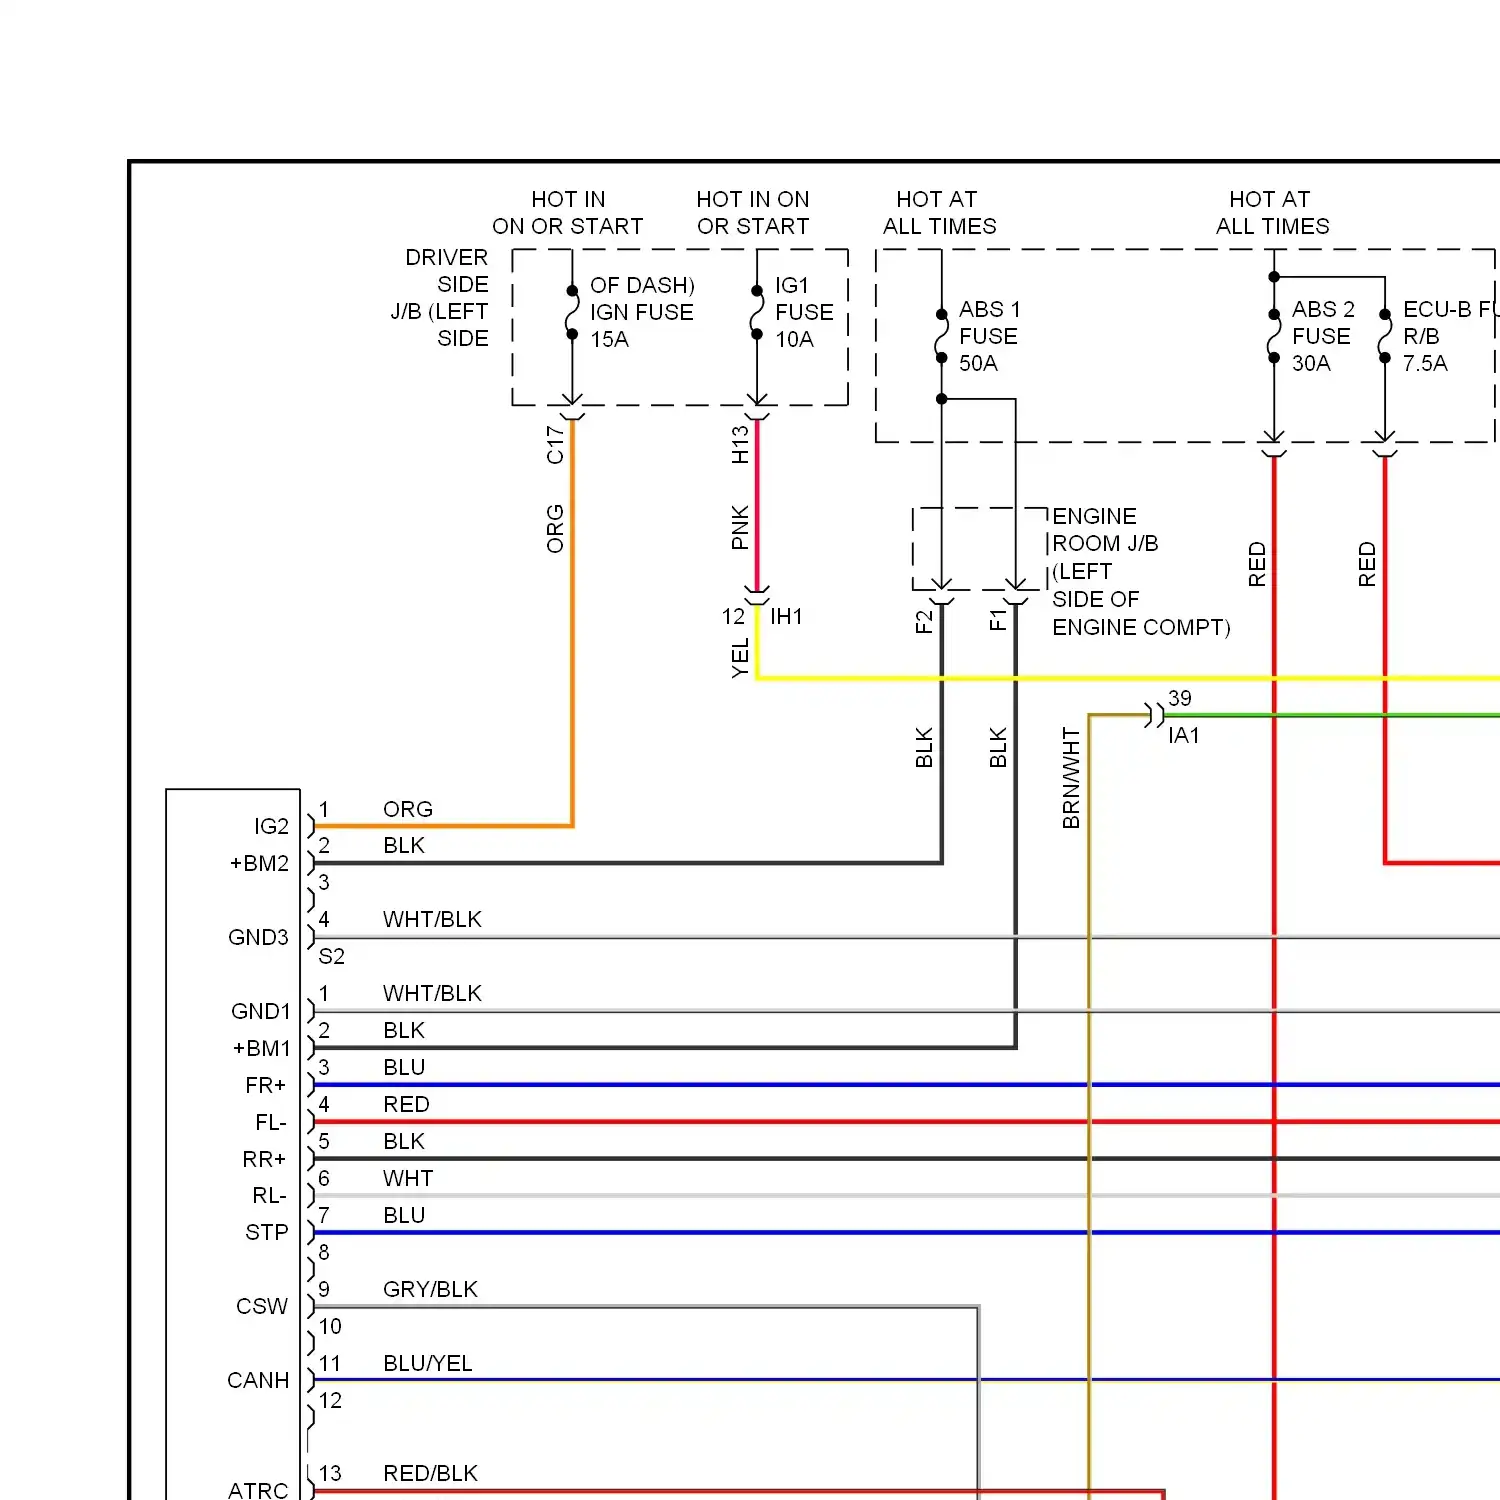Click the DRIVER SIDE J/B label
1500x1500 pixels.
[x=440, y=298]
